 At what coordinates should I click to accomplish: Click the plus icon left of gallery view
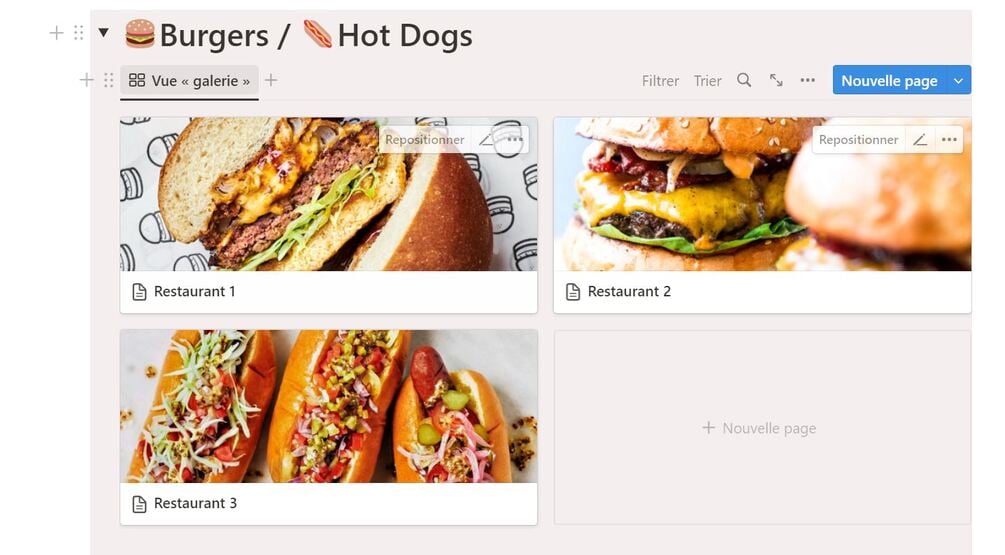point(87,80)
